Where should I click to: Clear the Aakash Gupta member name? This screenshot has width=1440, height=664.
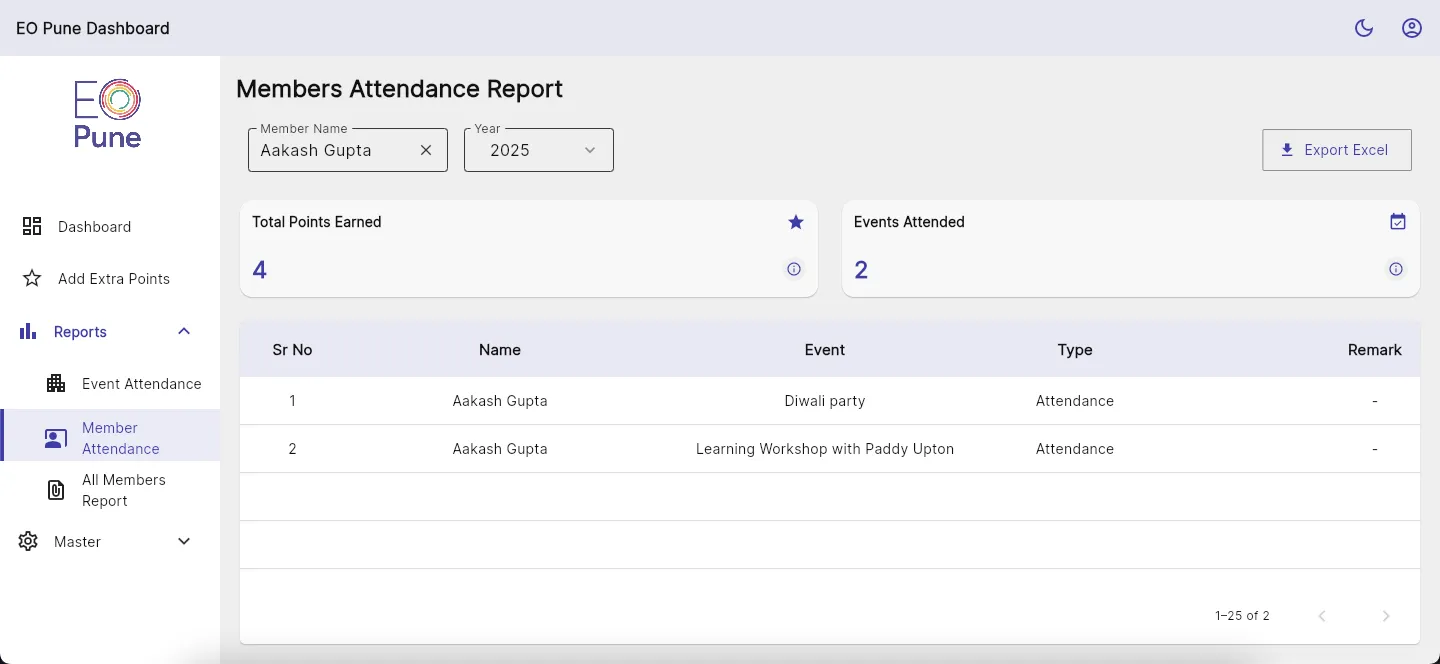(x=426, y=150)
